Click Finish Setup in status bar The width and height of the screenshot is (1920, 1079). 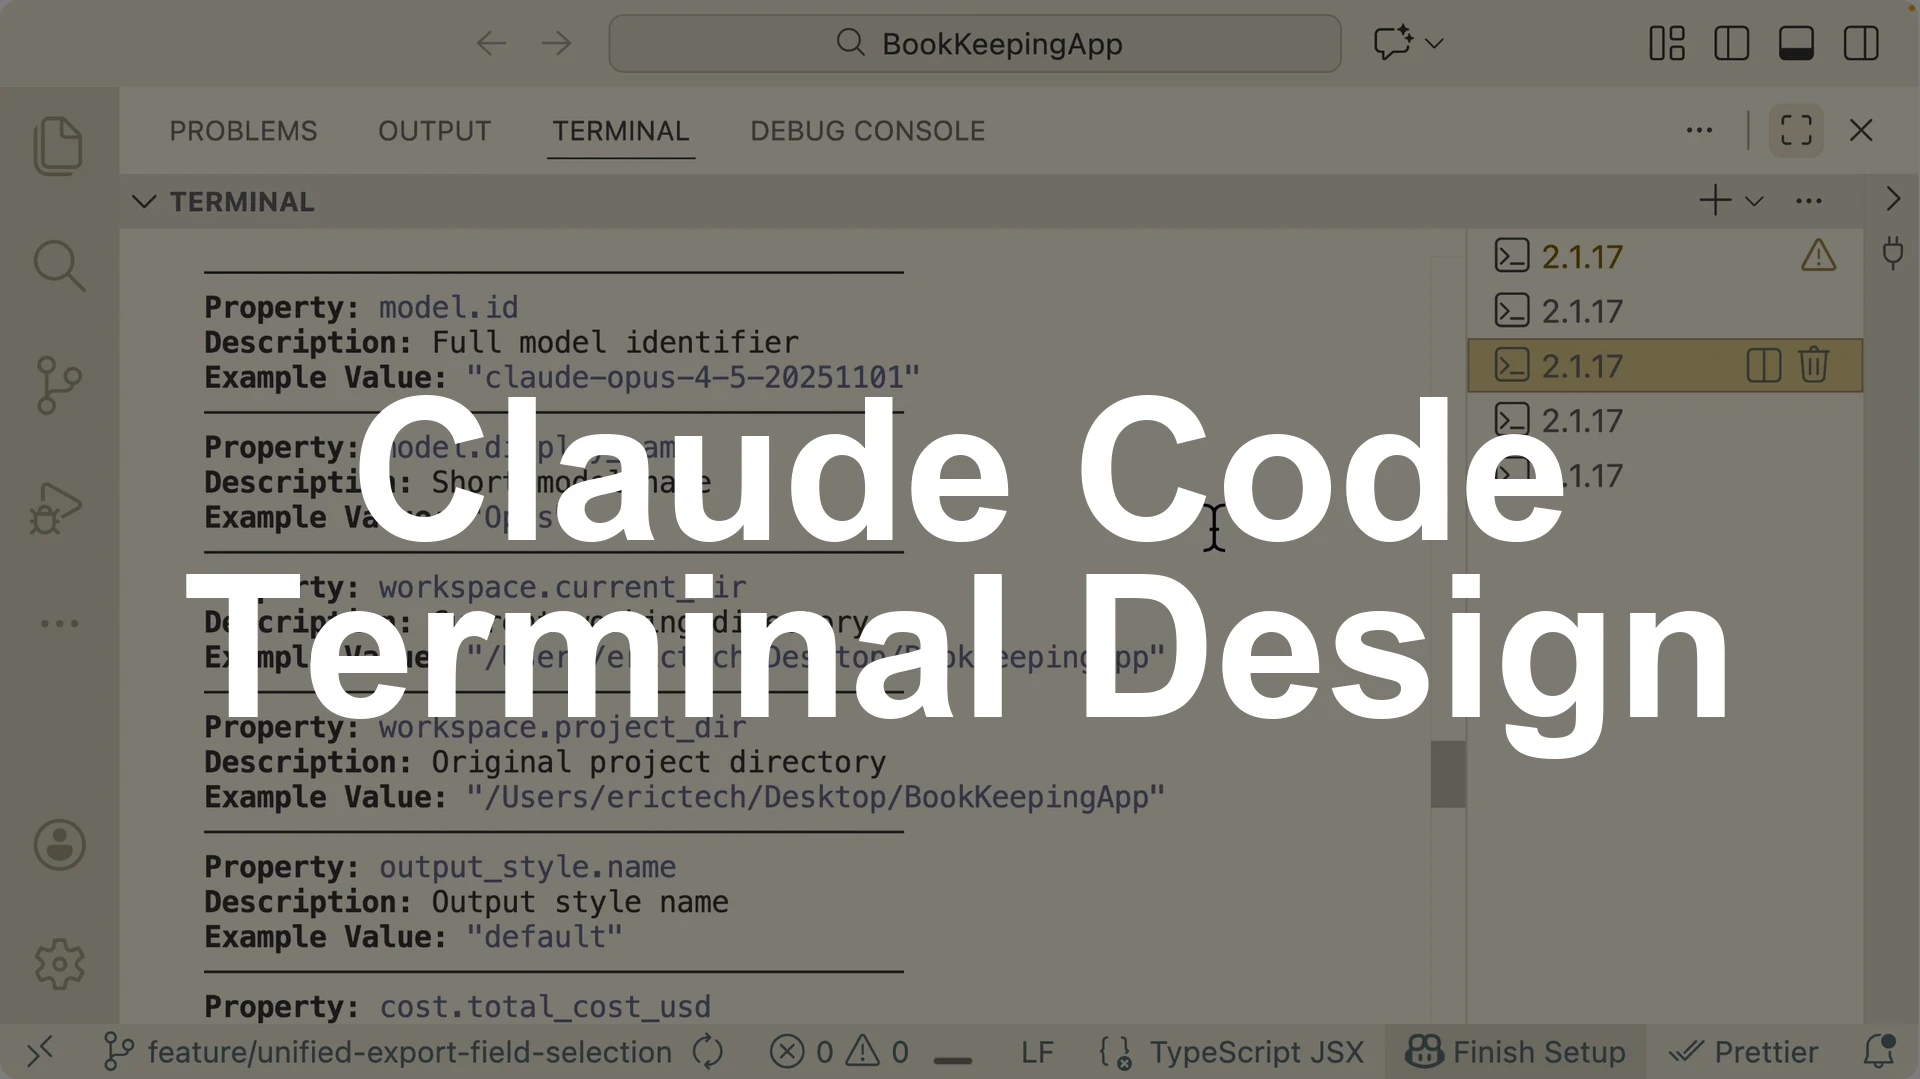(1516, 1052)
